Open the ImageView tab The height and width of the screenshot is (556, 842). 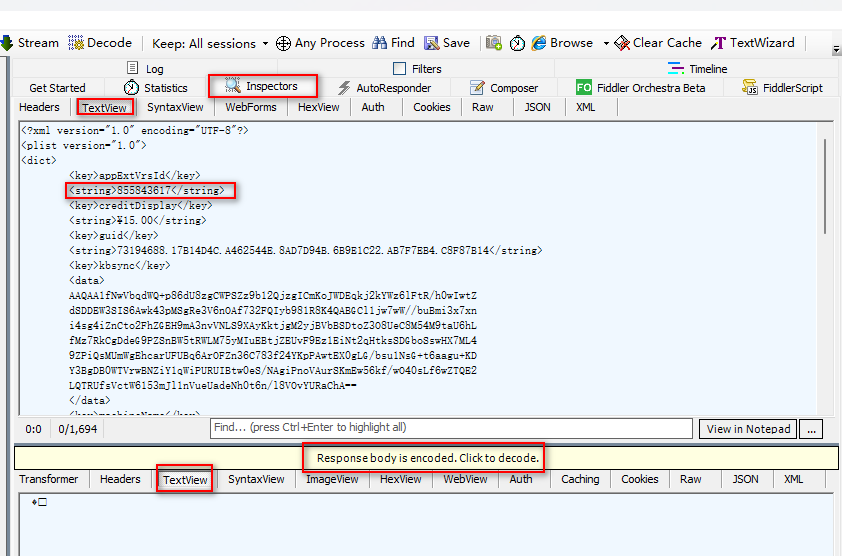[332, 479]
